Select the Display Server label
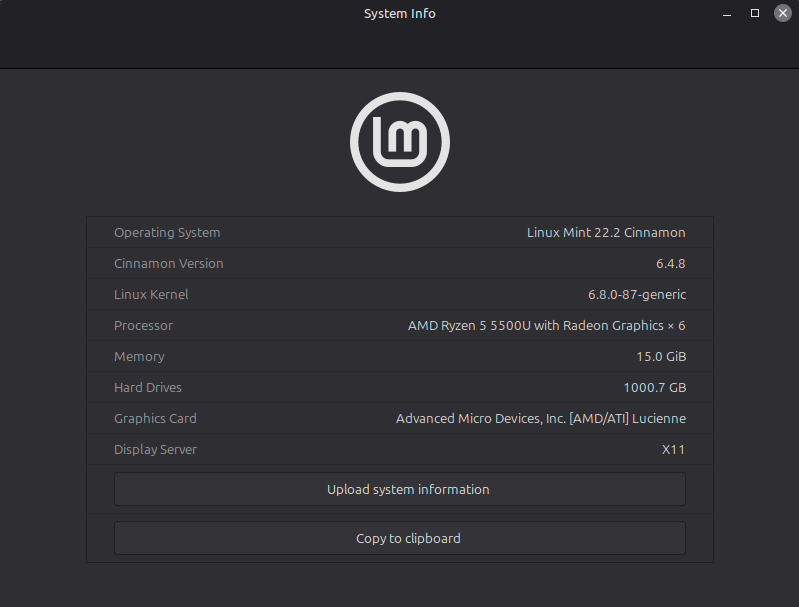This screenshot has height=607, width=799. (x=155, y=450)
